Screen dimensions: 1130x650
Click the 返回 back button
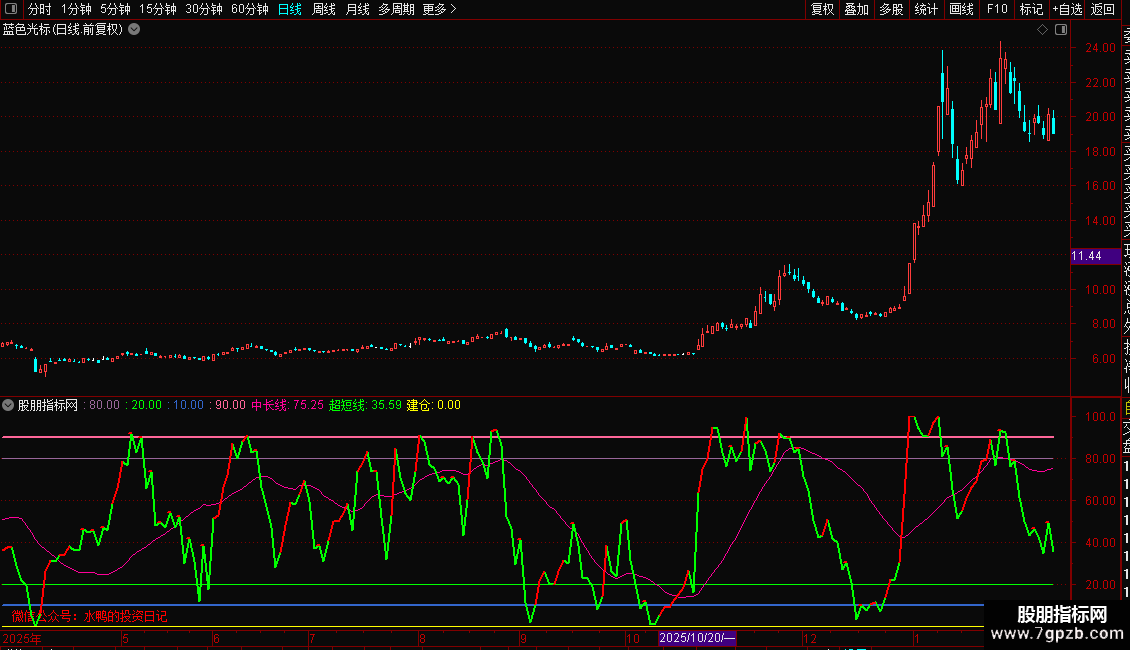point(1103,9)
